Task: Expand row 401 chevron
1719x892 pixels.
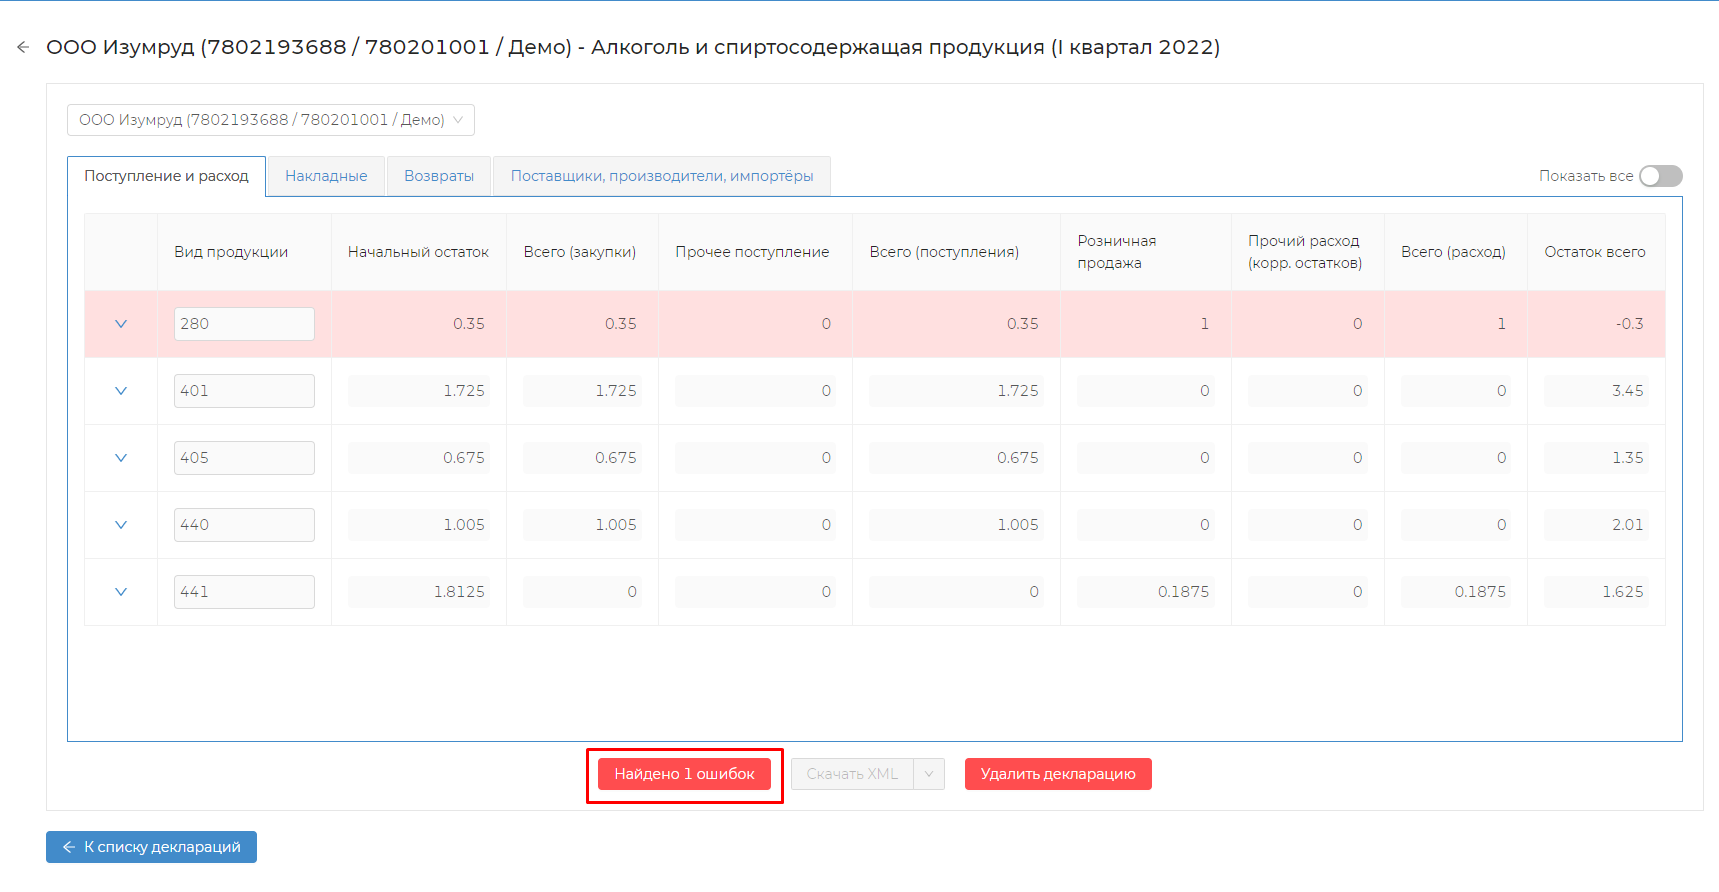Action: coord(121,391)
